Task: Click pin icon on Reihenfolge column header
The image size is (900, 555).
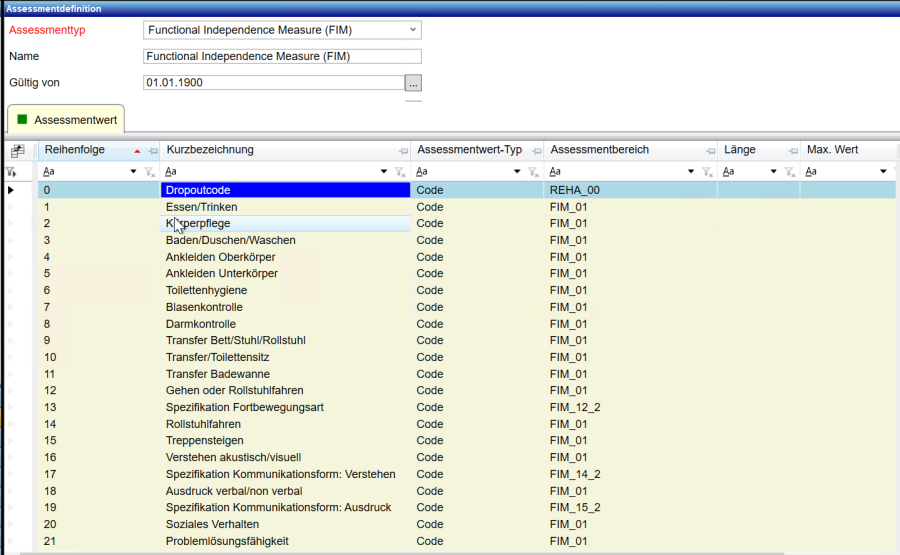Action: (153, 151)
